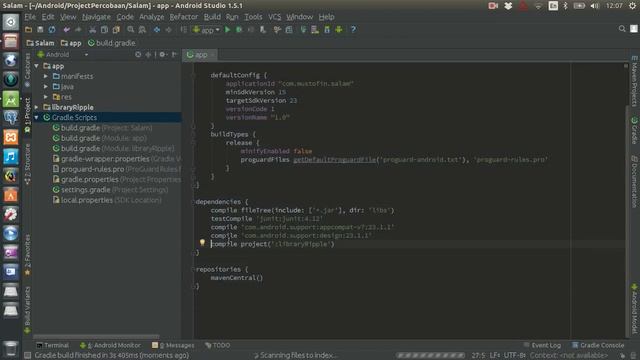The image size is (640, 360).
Task: Click the Project panel horizontal scrollbar
Action: tap(96, 337)
